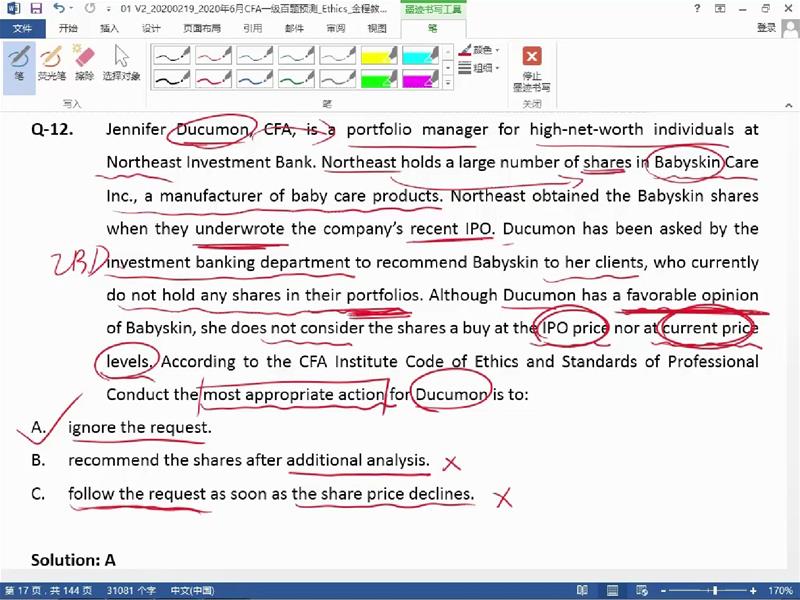Save the document from quick access toolbar
This screenshot has height=600, width=800.
(x=36, y=9)
